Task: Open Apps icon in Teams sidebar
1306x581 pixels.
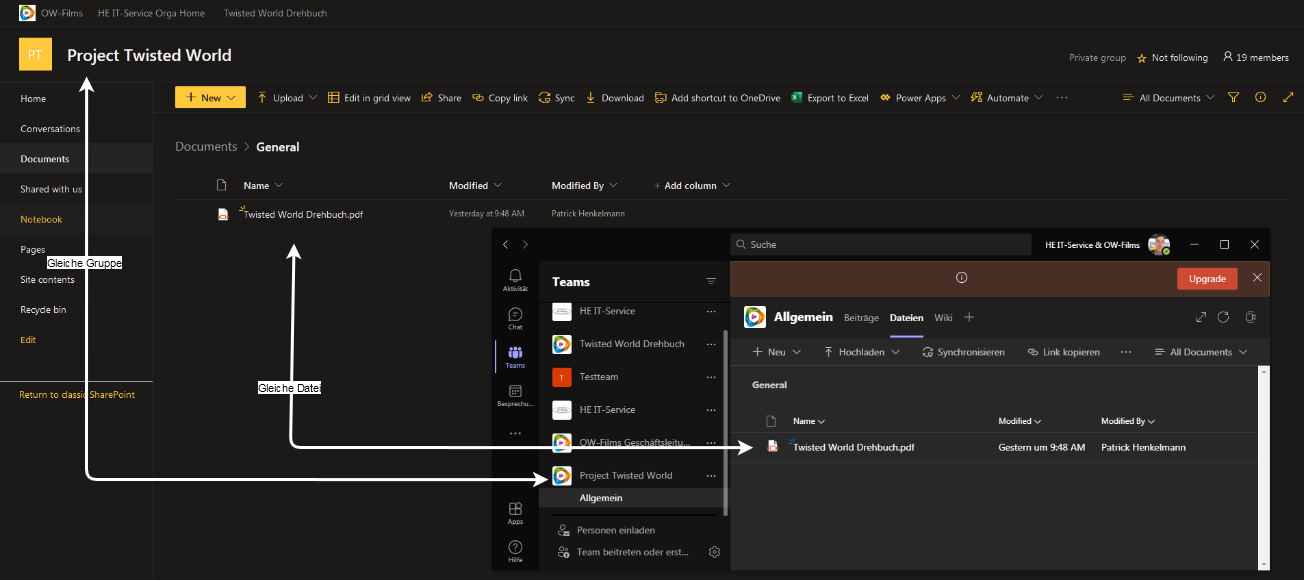Action: coord(515,509)
